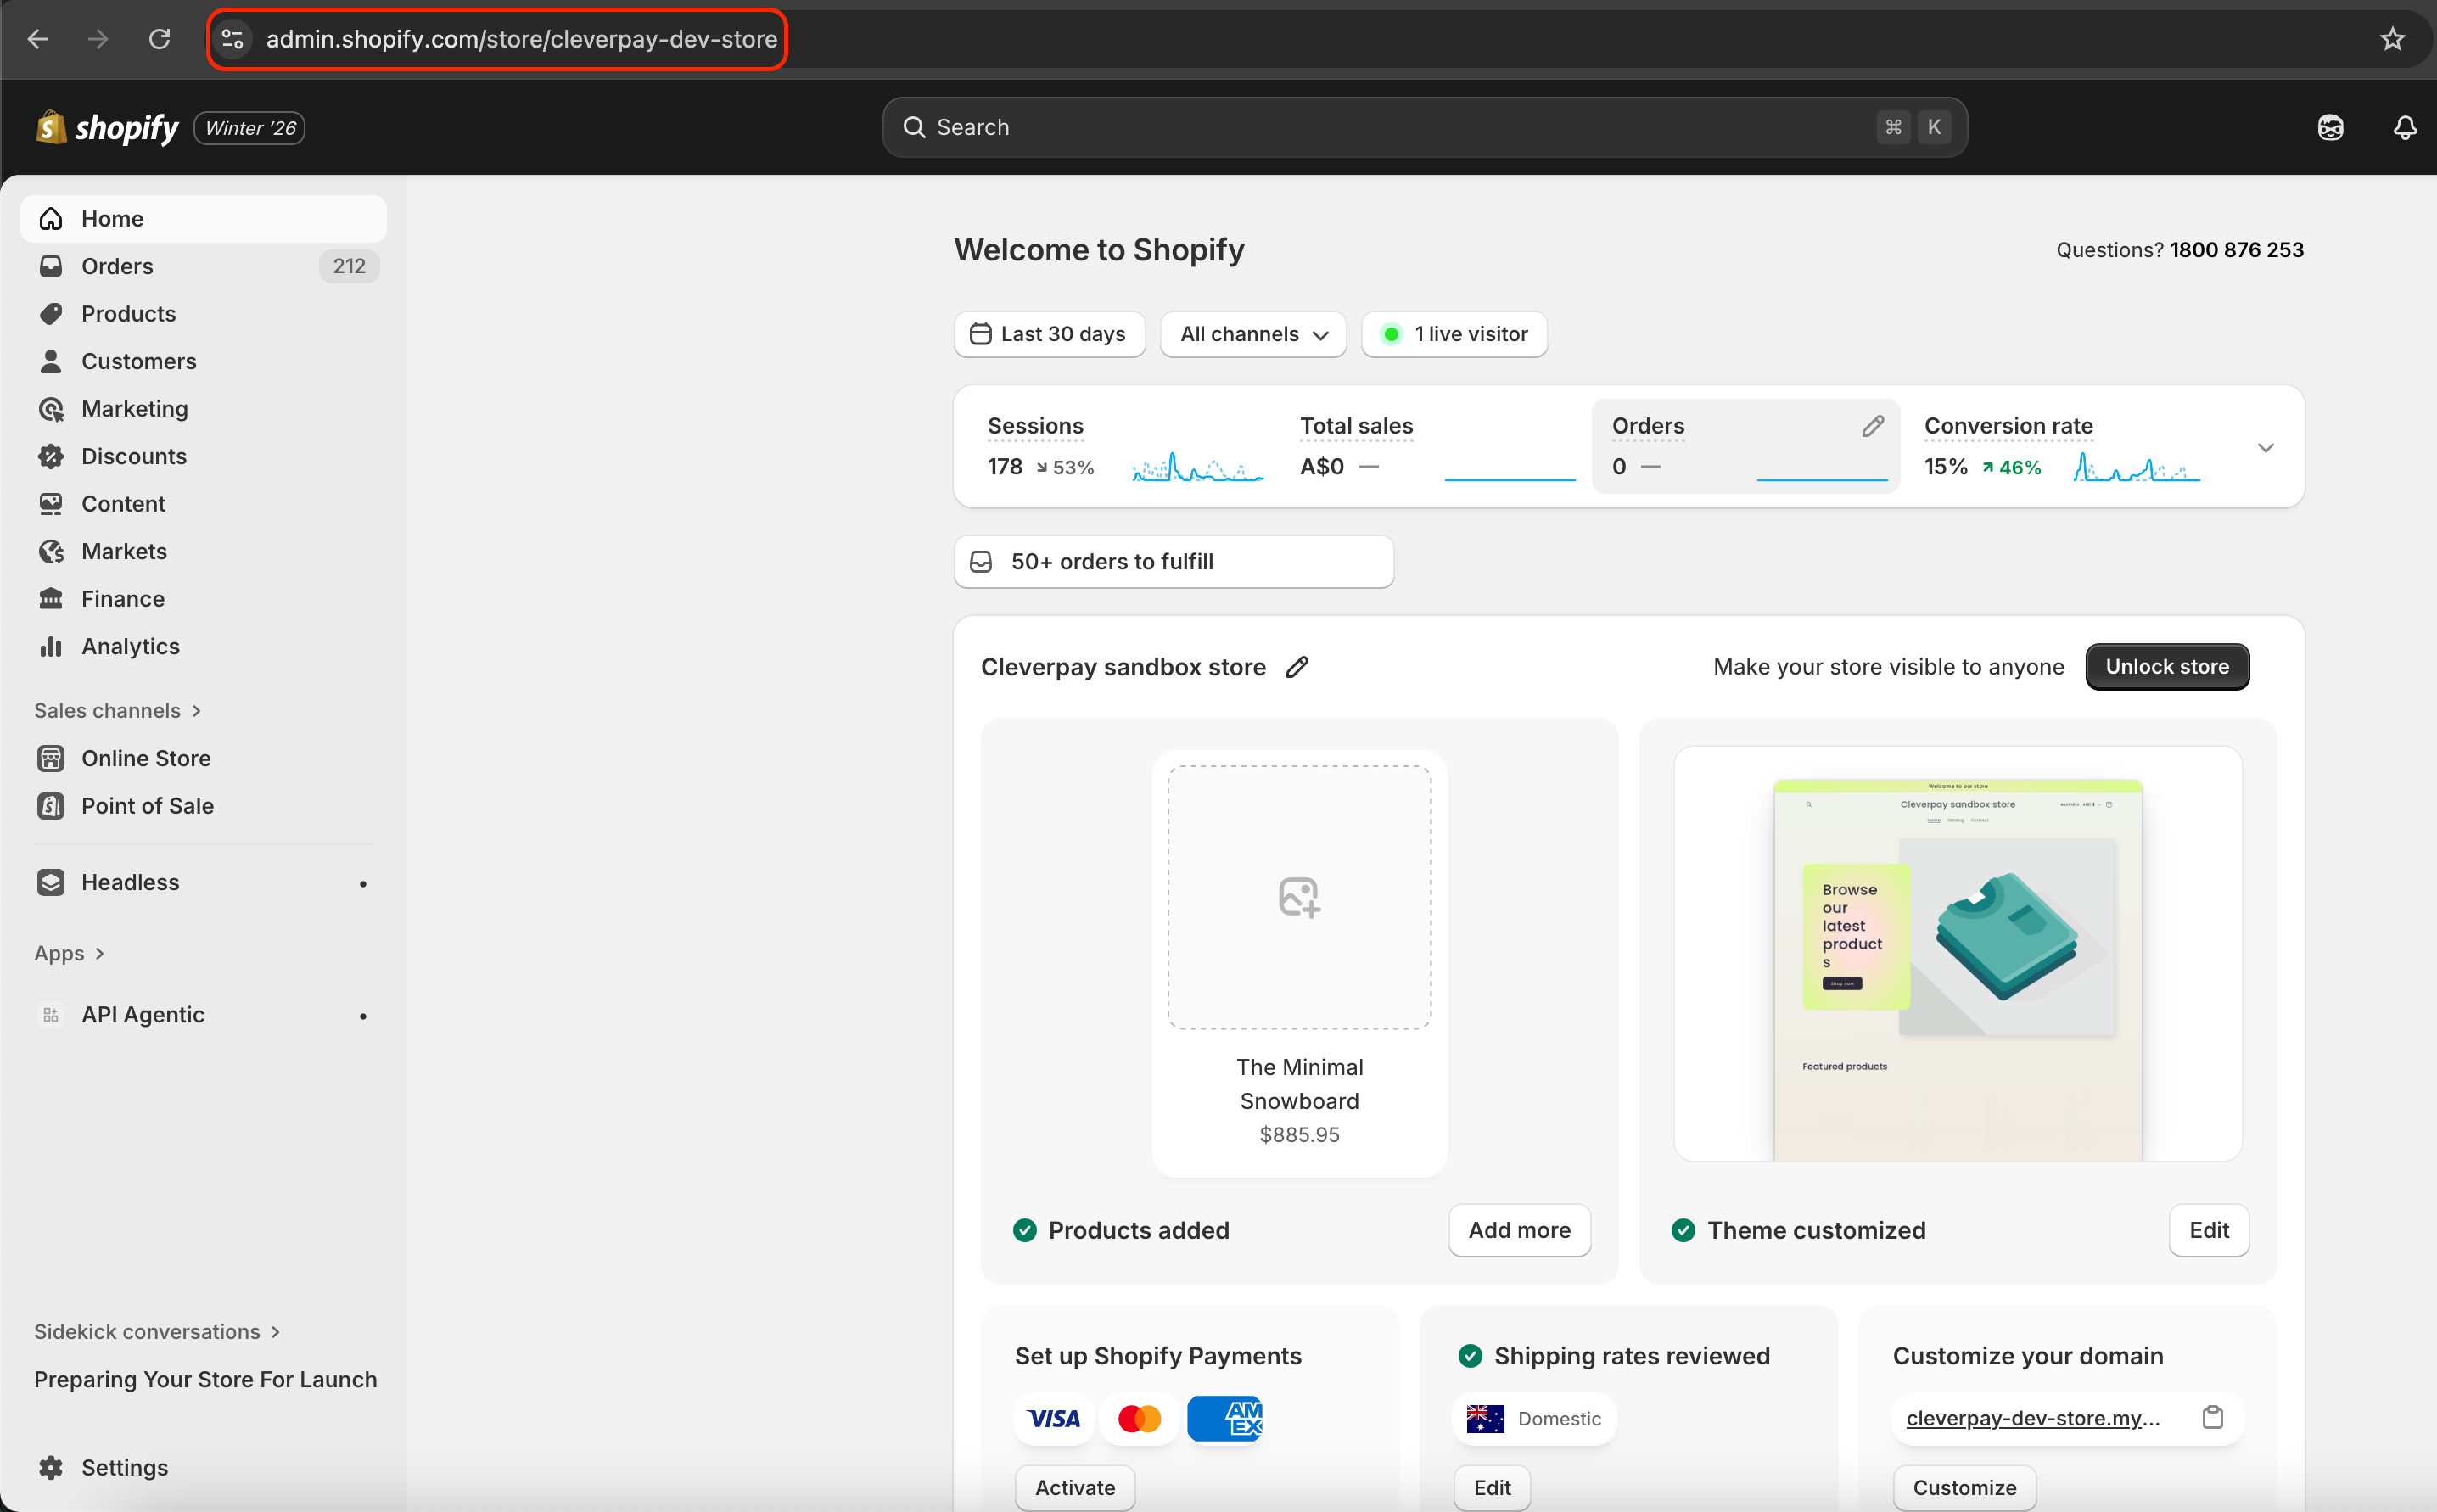
Task: Copy the domain using the clipboard icon
Action: 2212,1417
